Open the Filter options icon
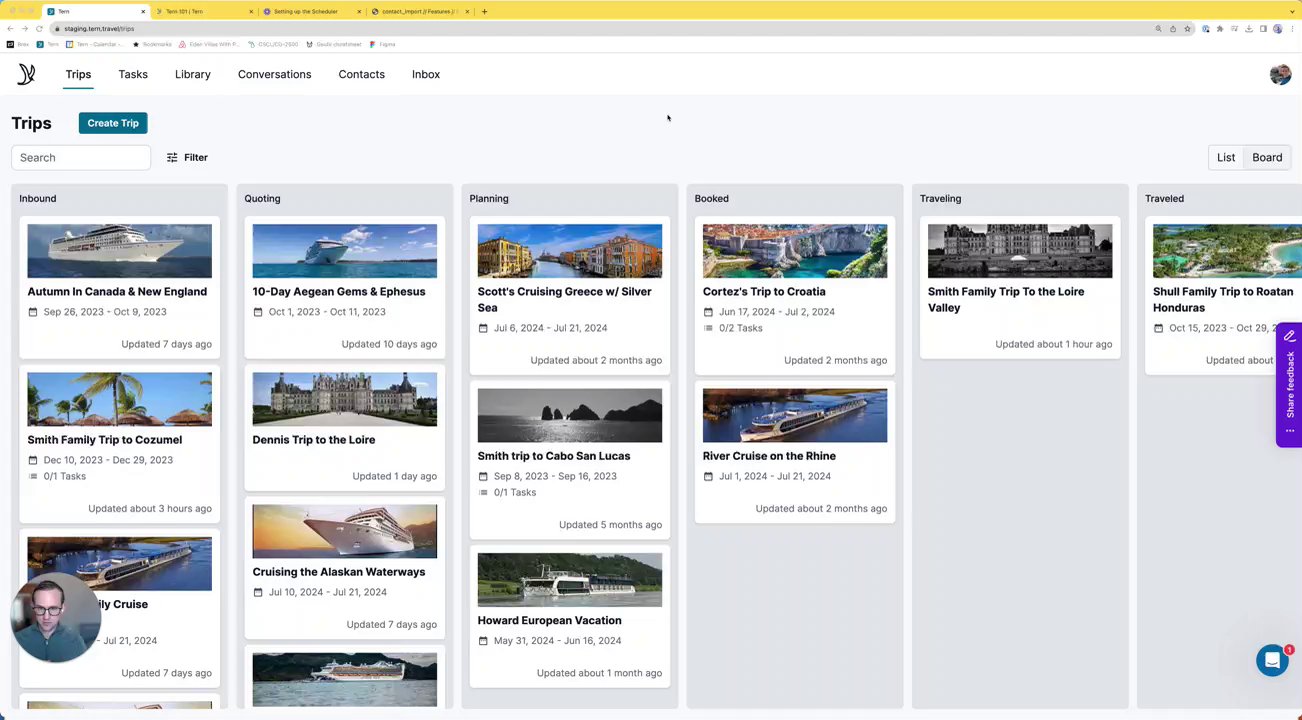This screenshot has height=720, width=1302. pyautogui.click(x=172, y=158)
